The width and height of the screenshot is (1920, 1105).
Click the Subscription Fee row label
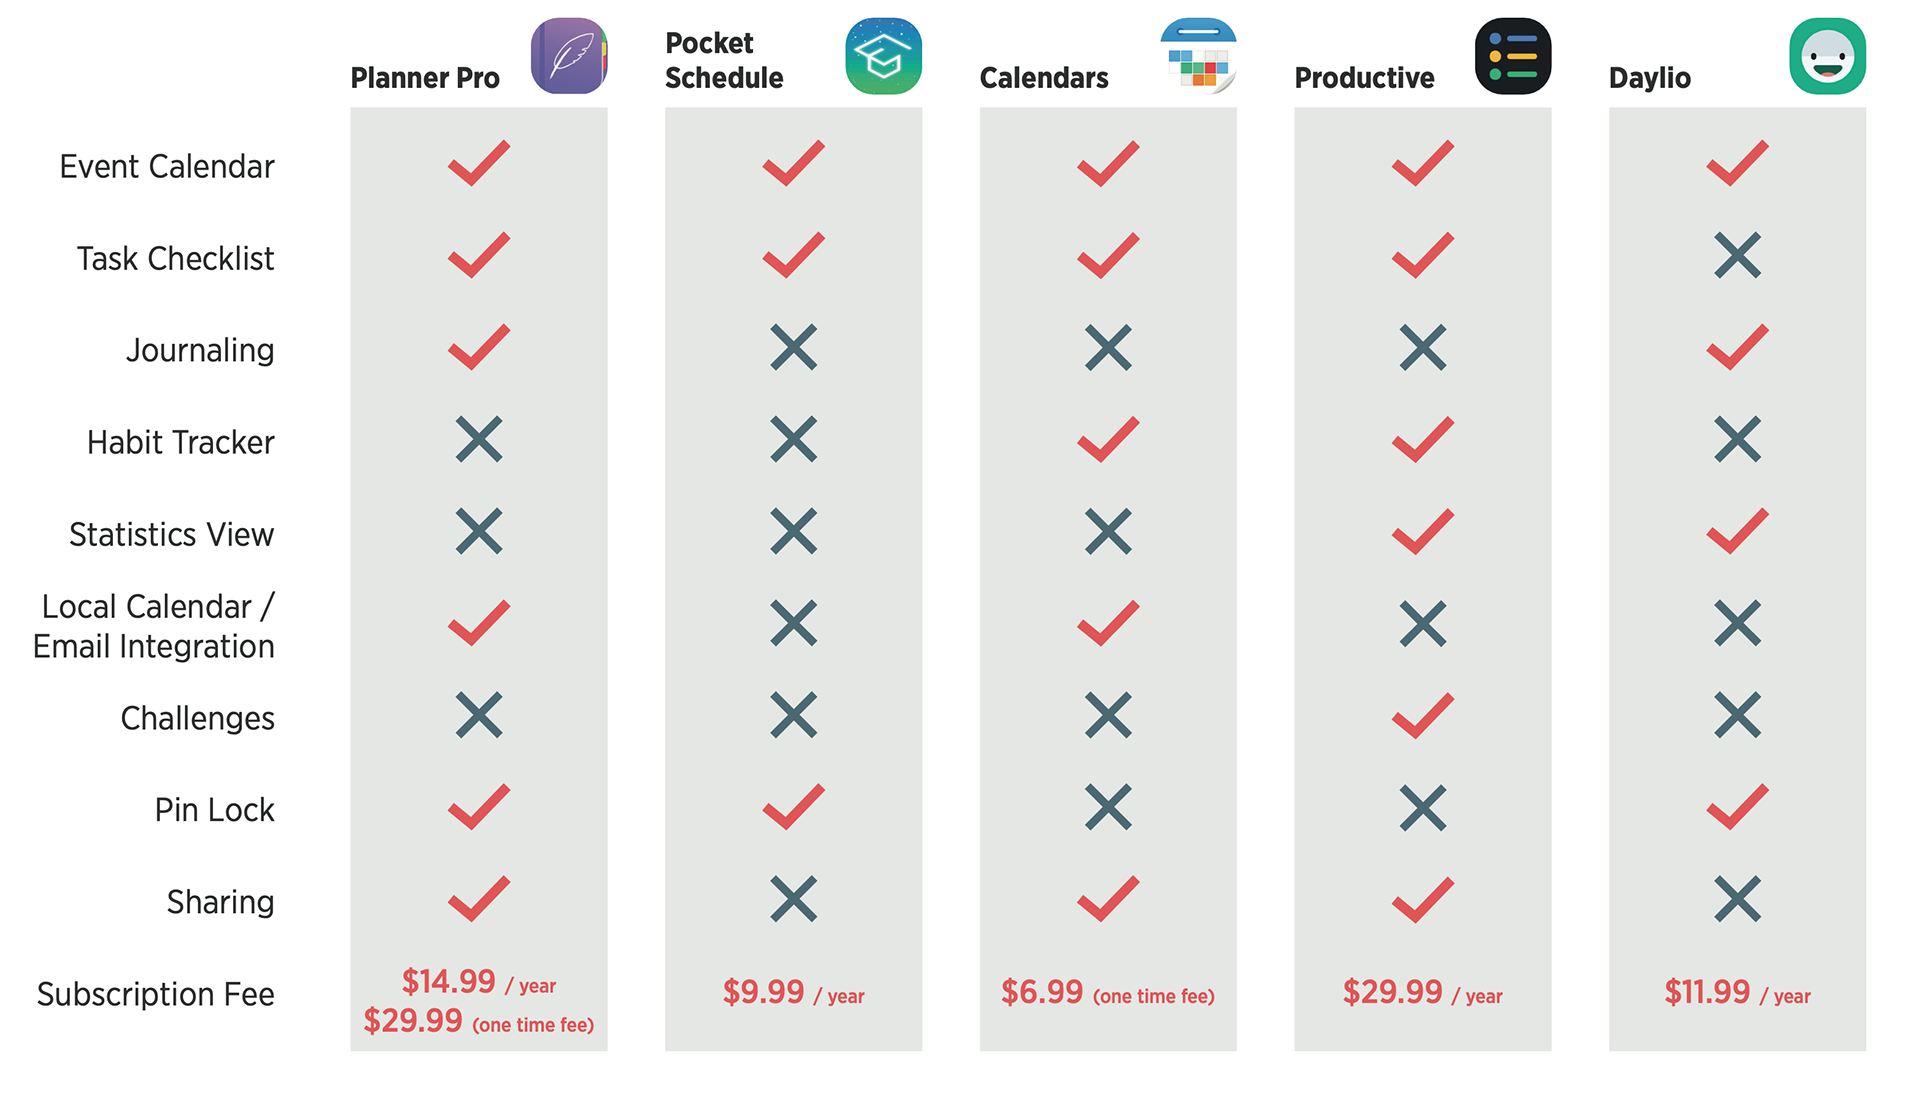point(156,995)
